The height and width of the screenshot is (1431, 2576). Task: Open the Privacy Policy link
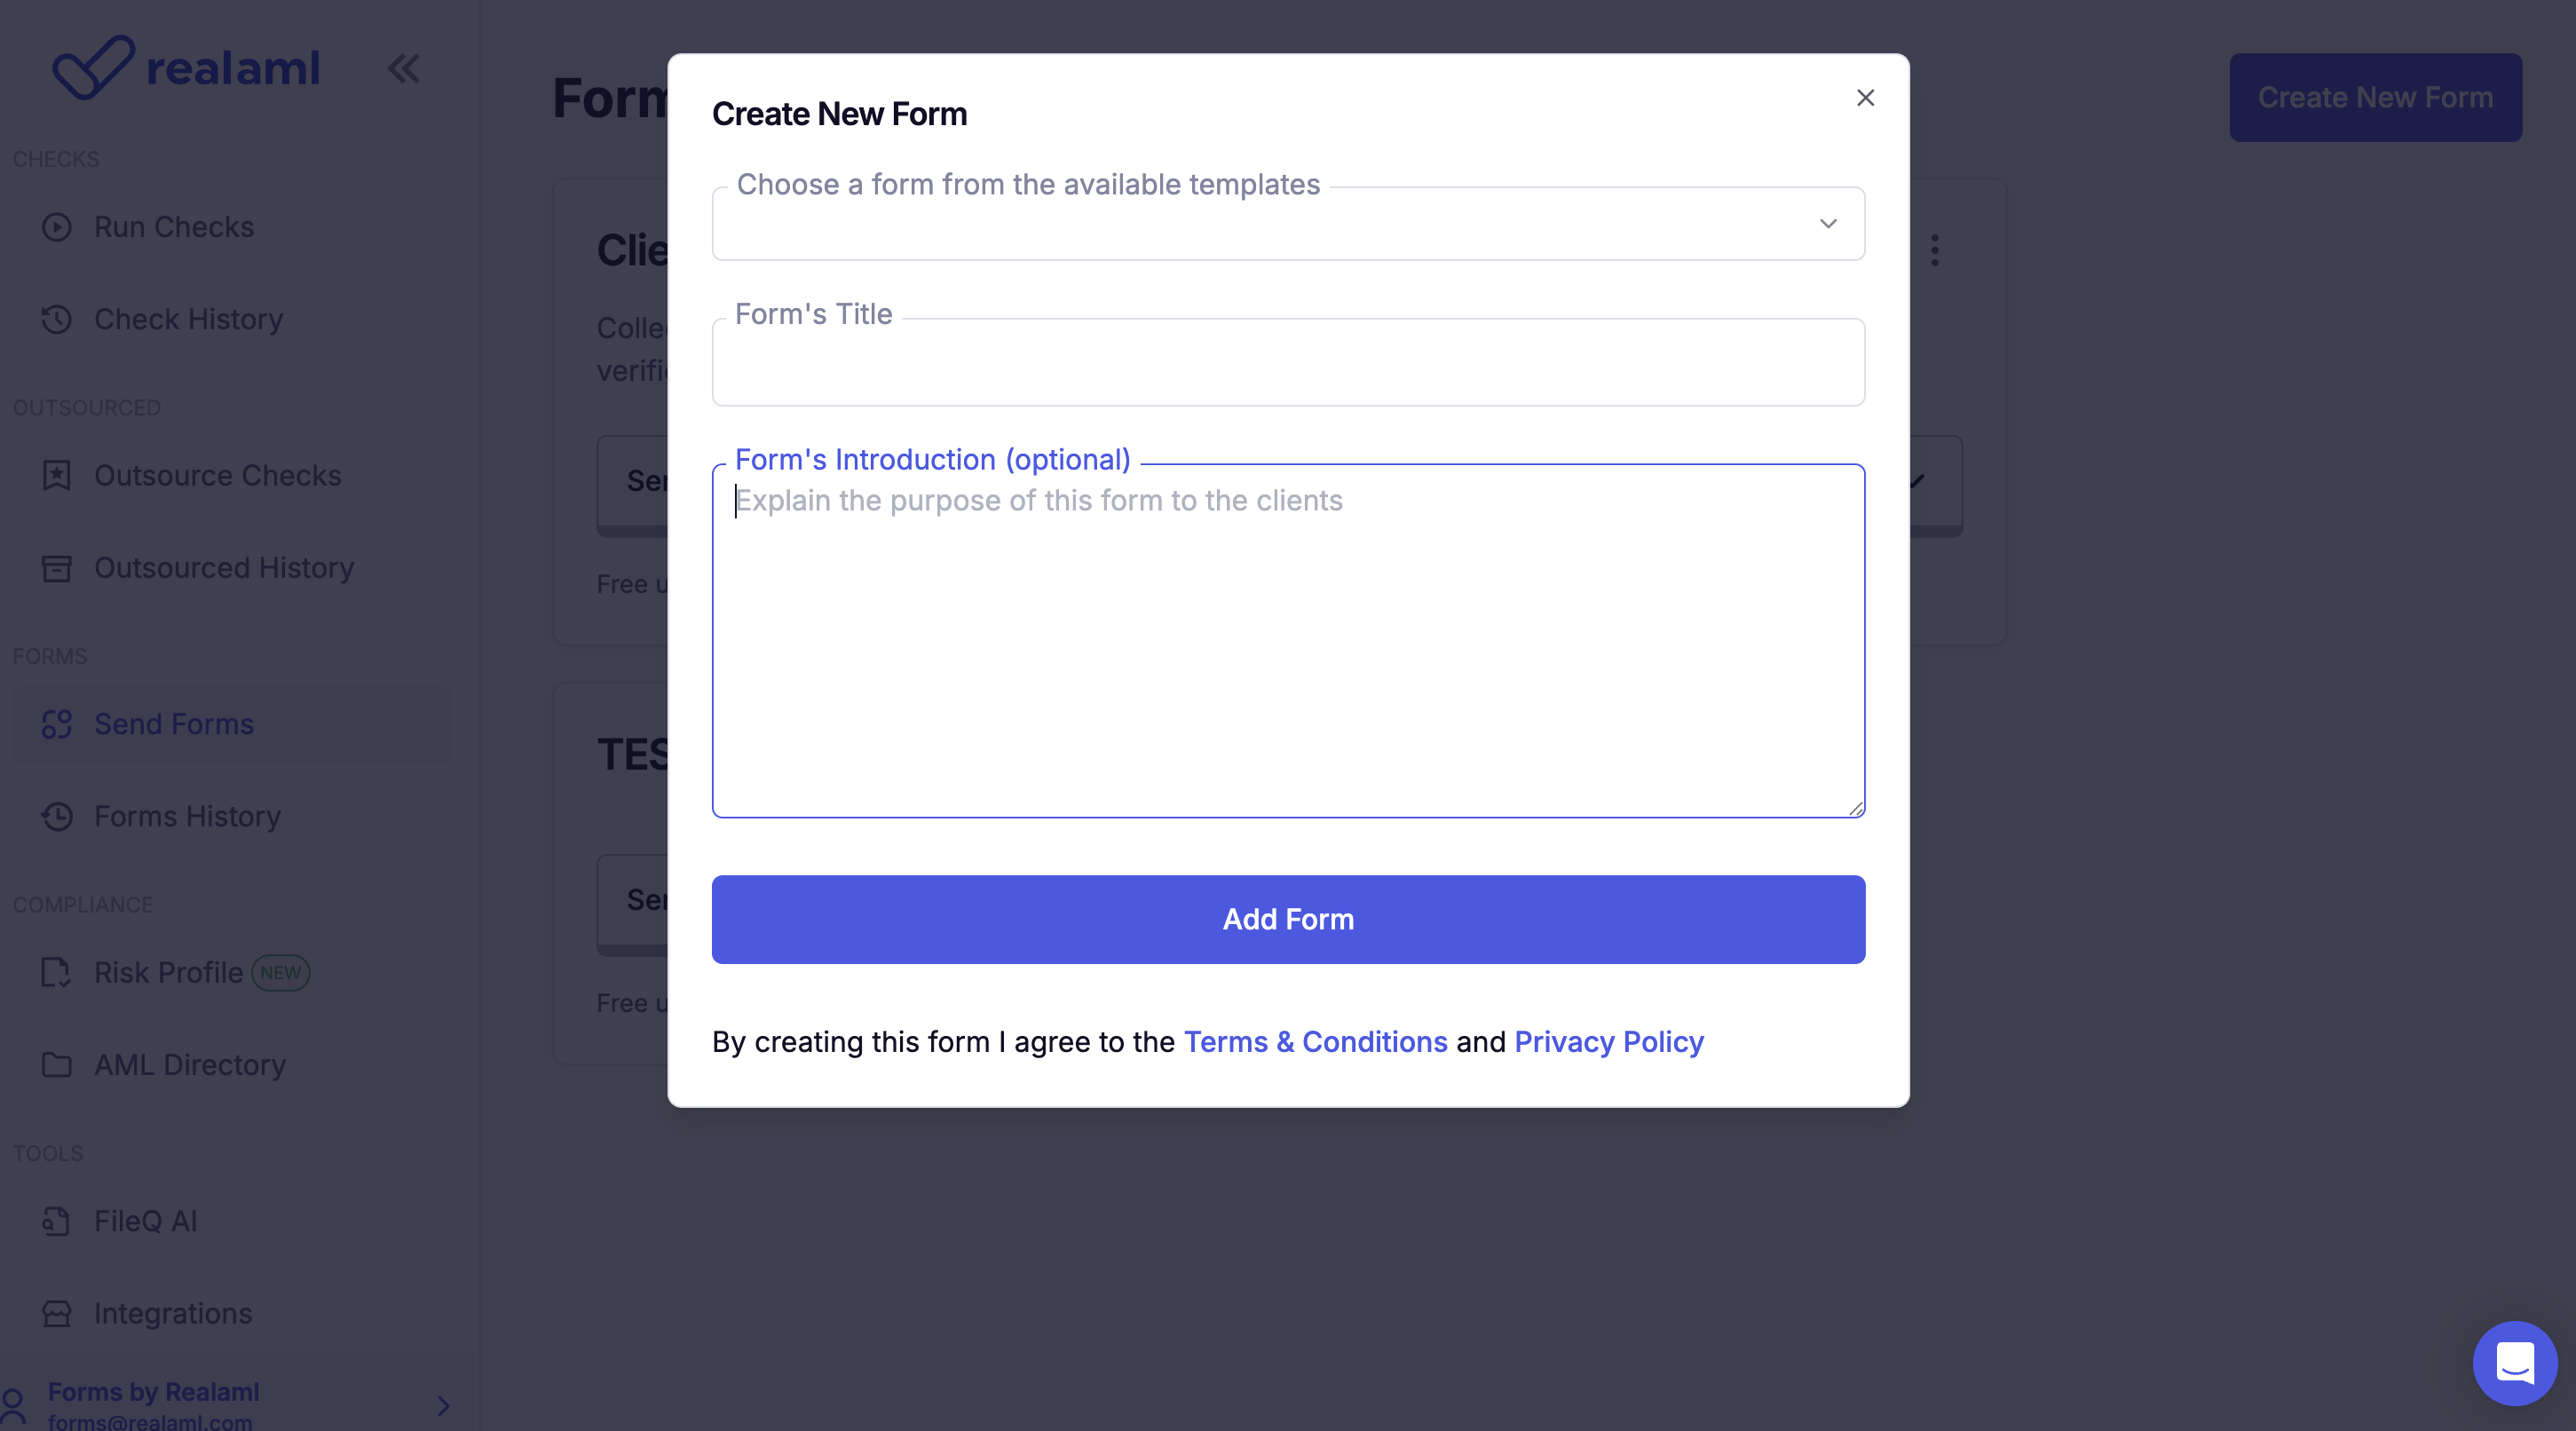pyautogui.click(x=1608, y=1042)
